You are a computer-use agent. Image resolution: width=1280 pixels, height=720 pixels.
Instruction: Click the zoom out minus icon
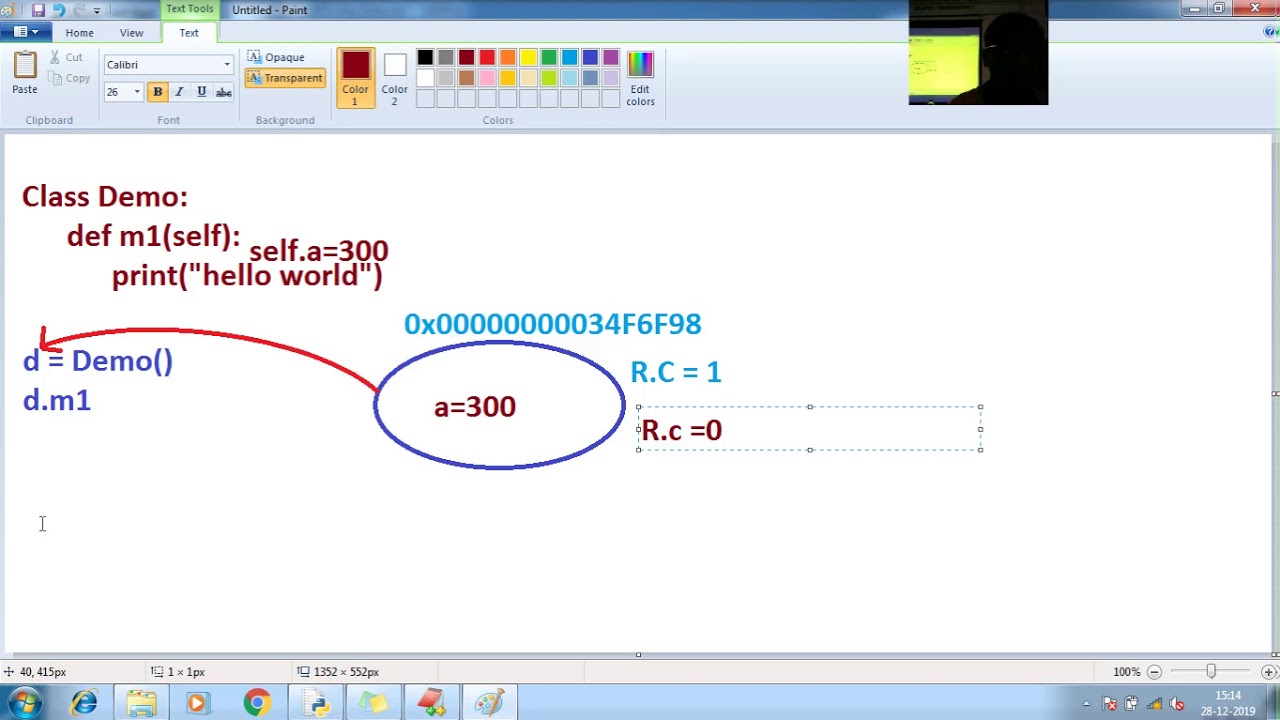1154,672
